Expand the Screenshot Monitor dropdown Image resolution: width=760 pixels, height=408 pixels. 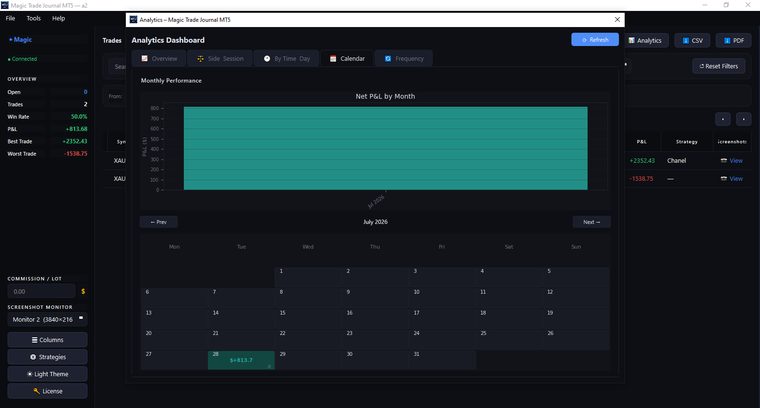tap(48, 319)
